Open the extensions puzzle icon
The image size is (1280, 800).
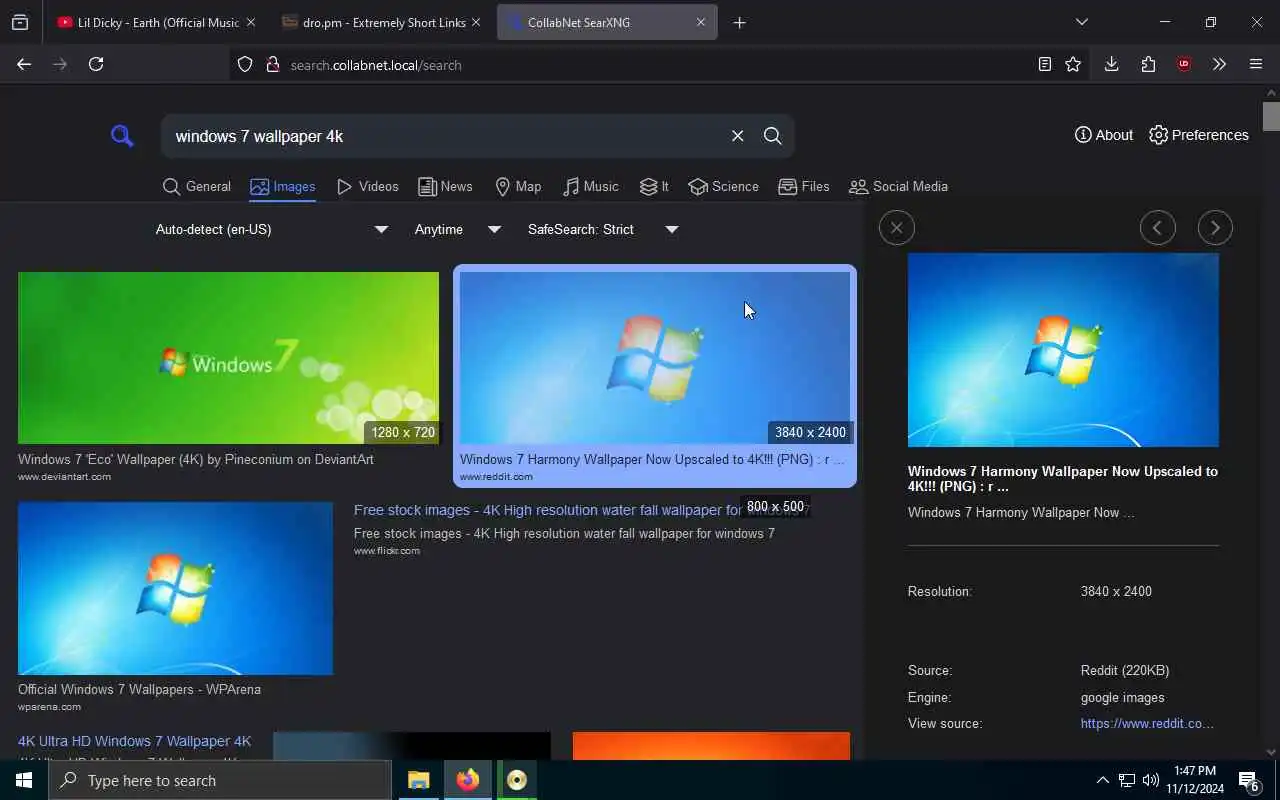(x=1148, y=64)
